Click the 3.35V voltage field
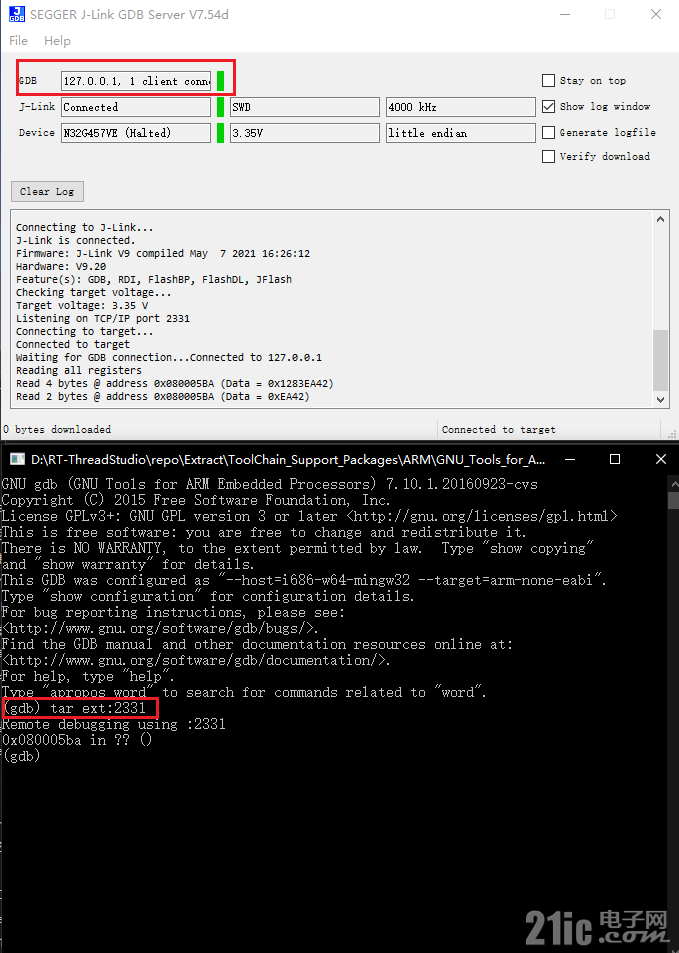Image resolution: width=679 pixels, height=953 pixels. 305,132
